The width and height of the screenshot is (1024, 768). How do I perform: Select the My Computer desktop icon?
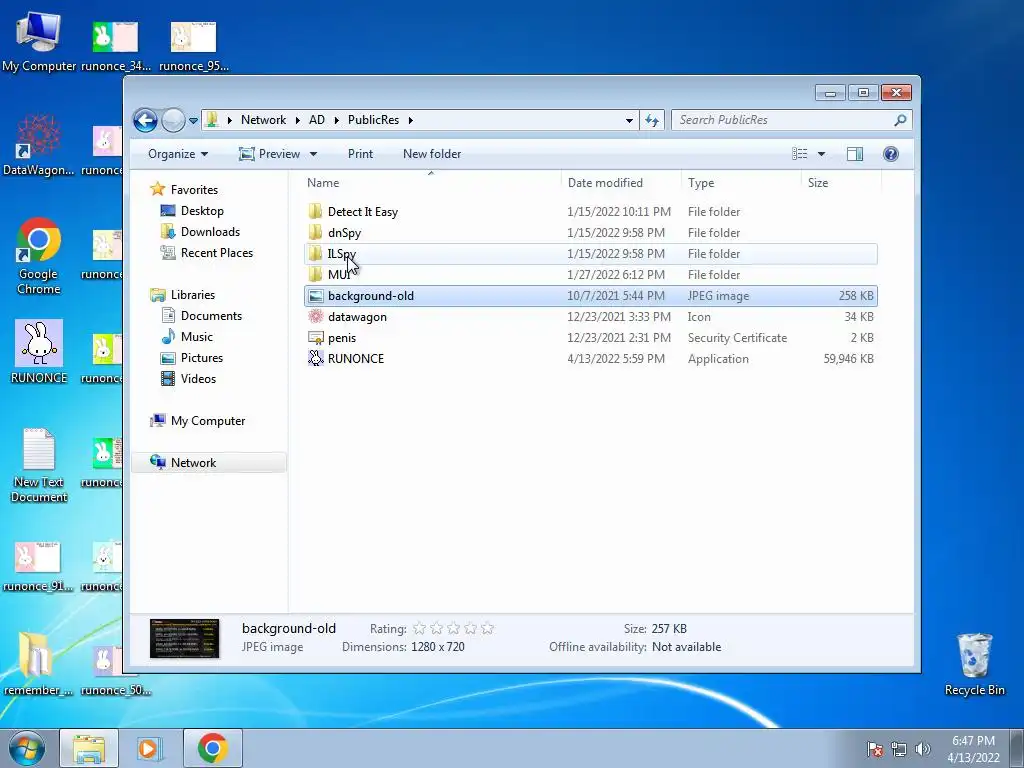pos(39,40)
